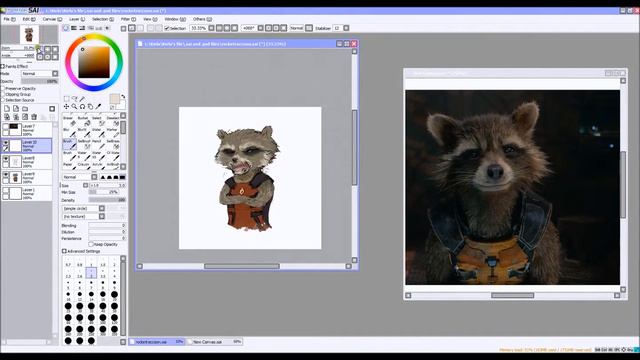Screen dimensions: 640x360
Task: Enable the Keep Opacity checkbox
Action: tap(91, 244)
